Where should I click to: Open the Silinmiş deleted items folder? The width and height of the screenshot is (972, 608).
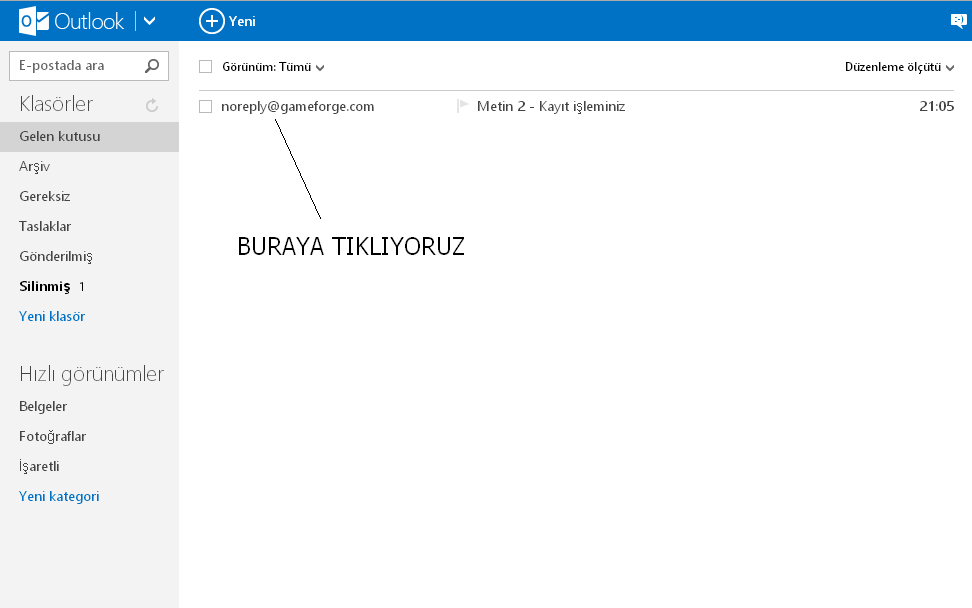45,286
